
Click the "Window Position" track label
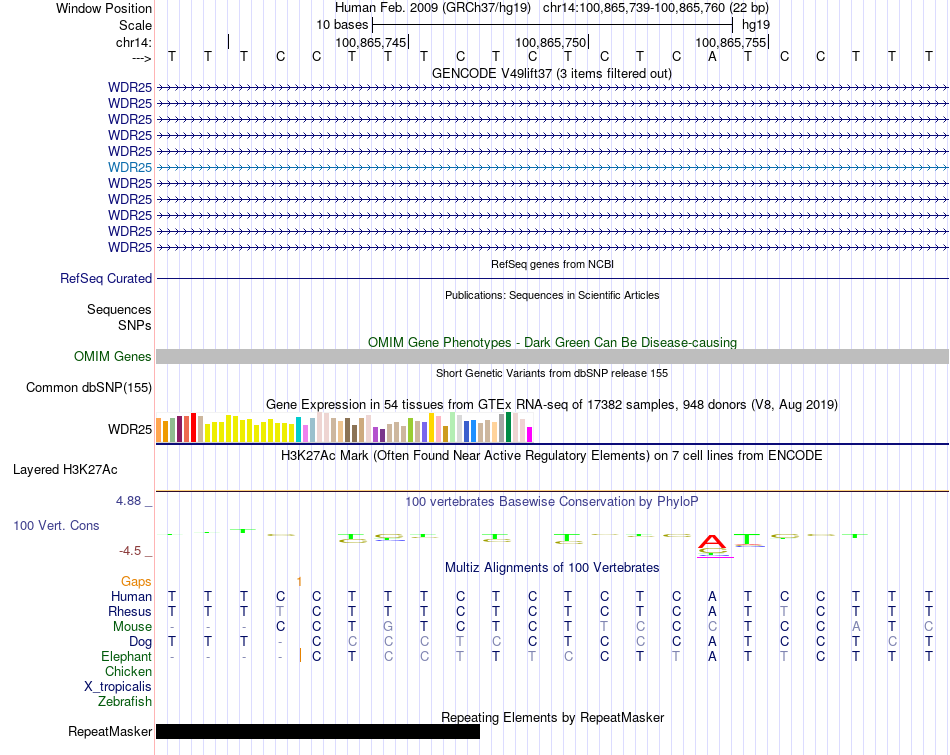coord(104,8)
